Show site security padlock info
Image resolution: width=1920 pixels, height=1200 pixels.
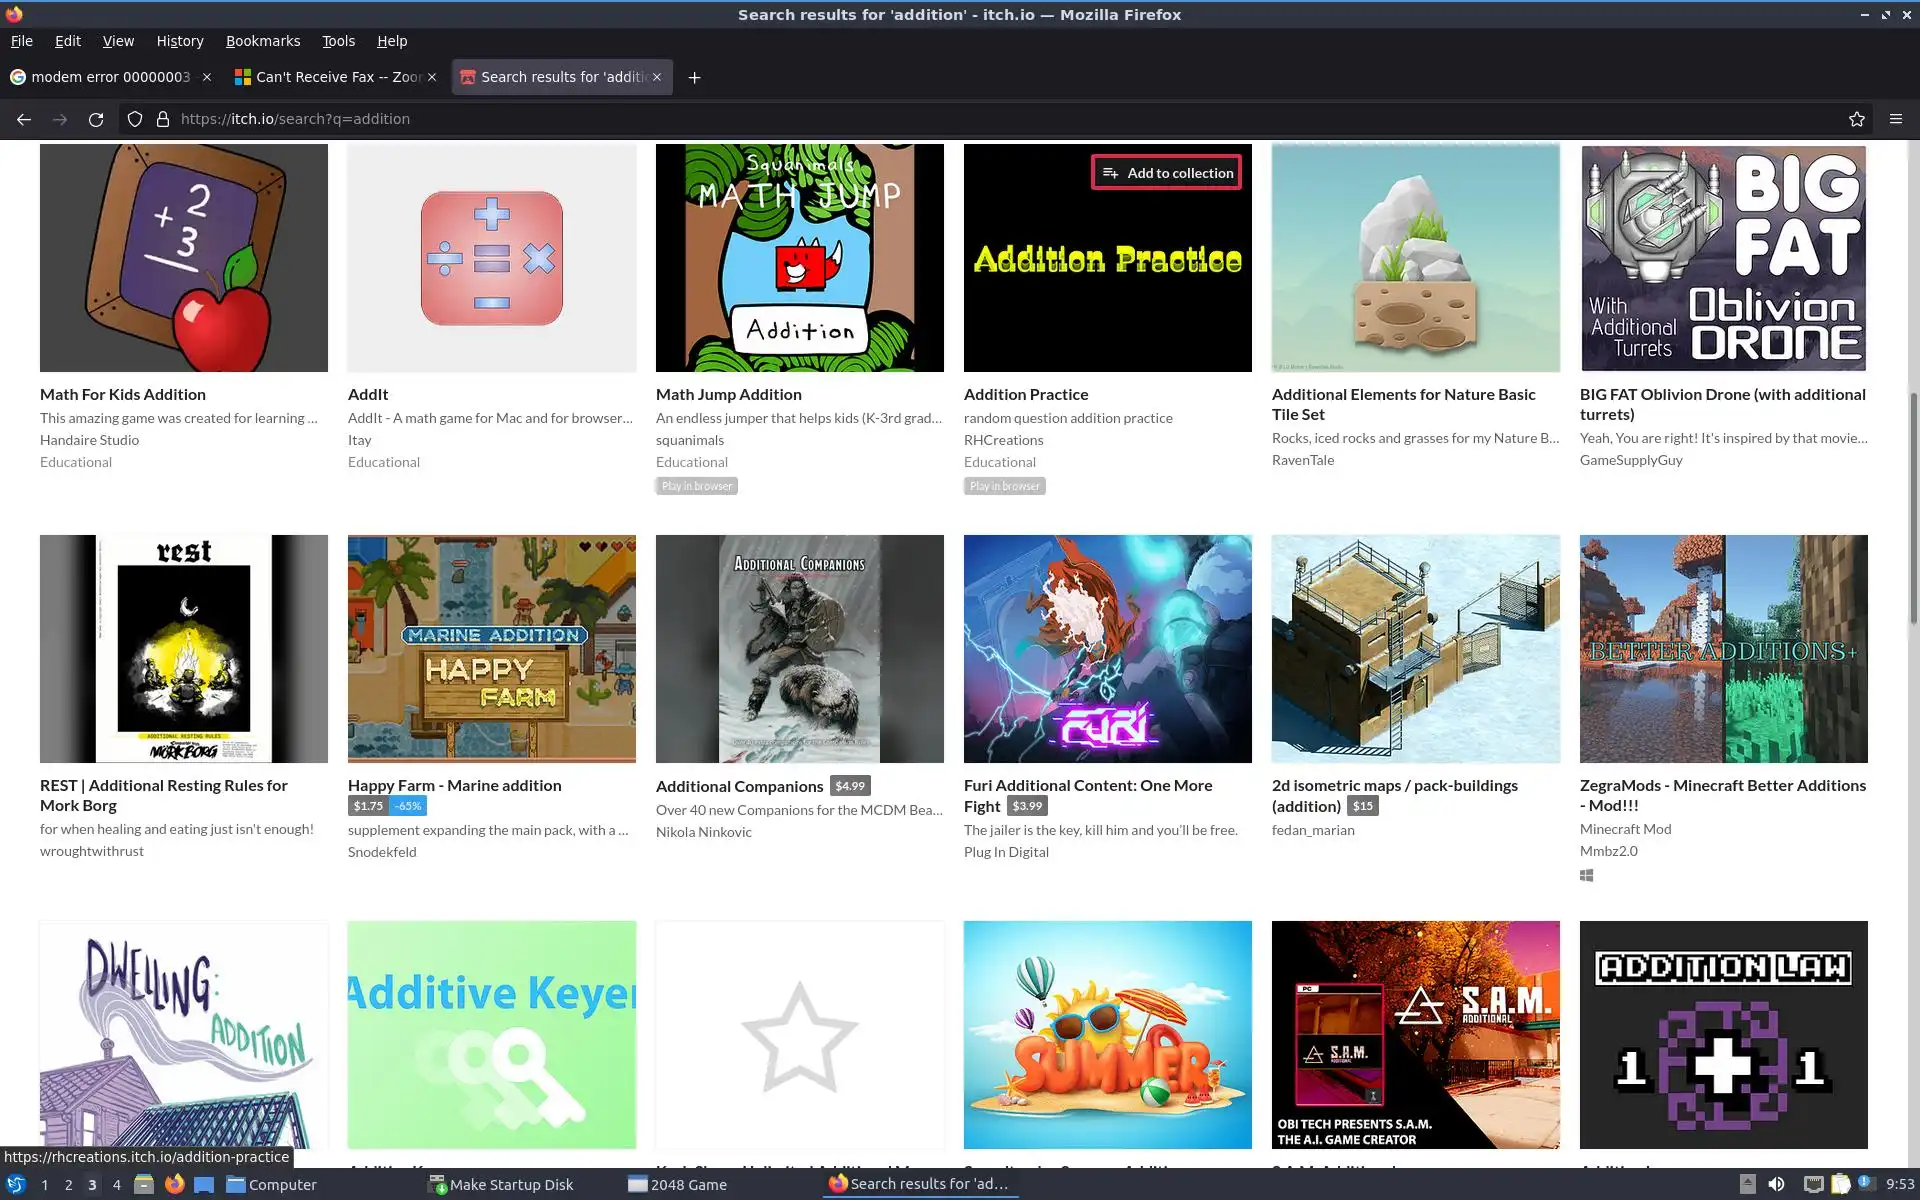click(x=163, y=119)
